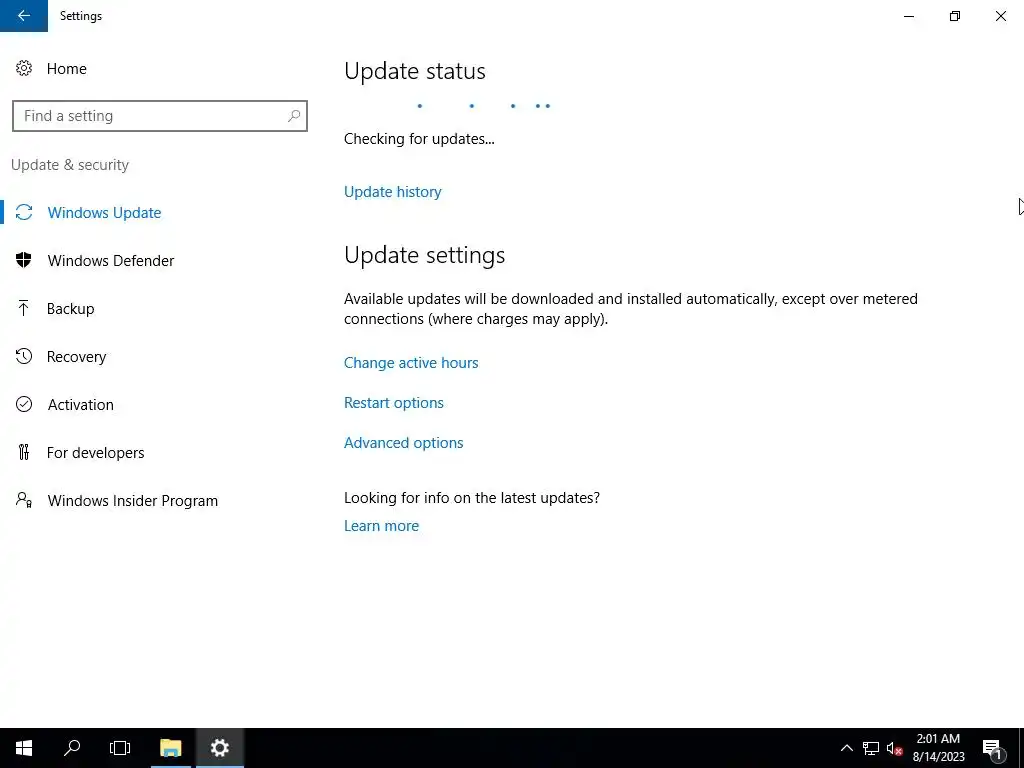Click the For developers tools icon
Image resolution: width=1024 pixels, height=768 pixels.
pyautogui.click(x=24, y=452)
